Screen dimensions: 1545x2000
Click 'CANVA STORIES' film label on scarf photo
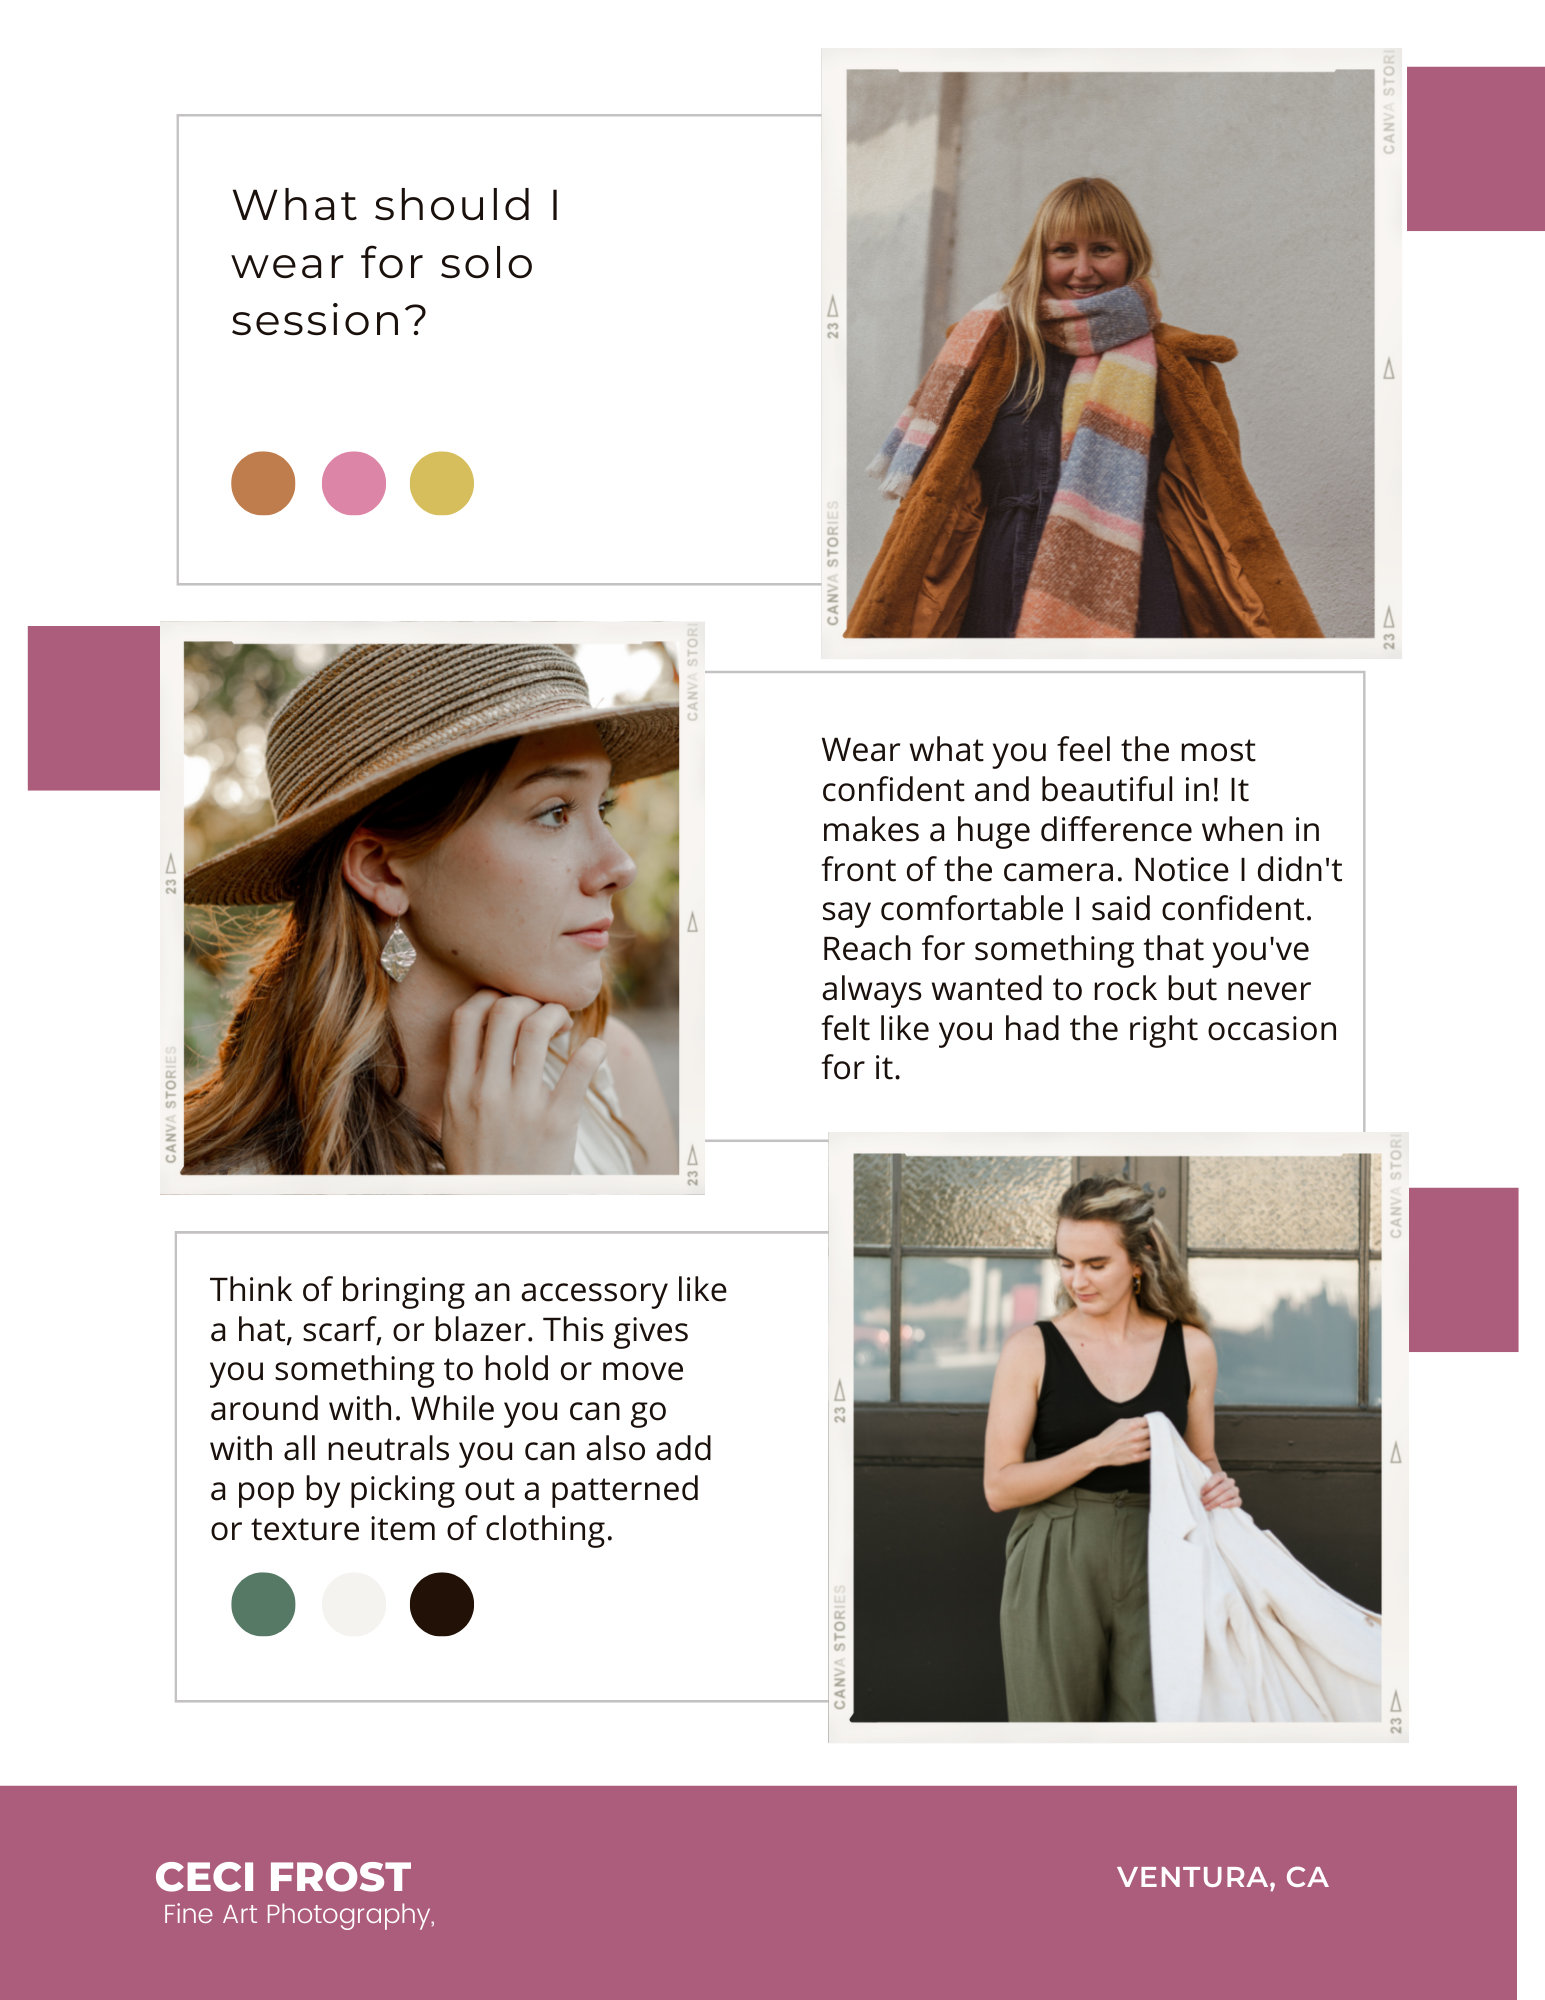[833, 563]
